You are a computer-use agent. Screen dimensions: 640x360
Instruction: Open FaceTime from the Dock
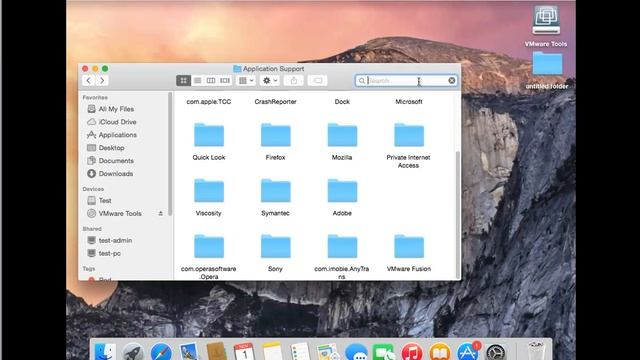point(384,351)
